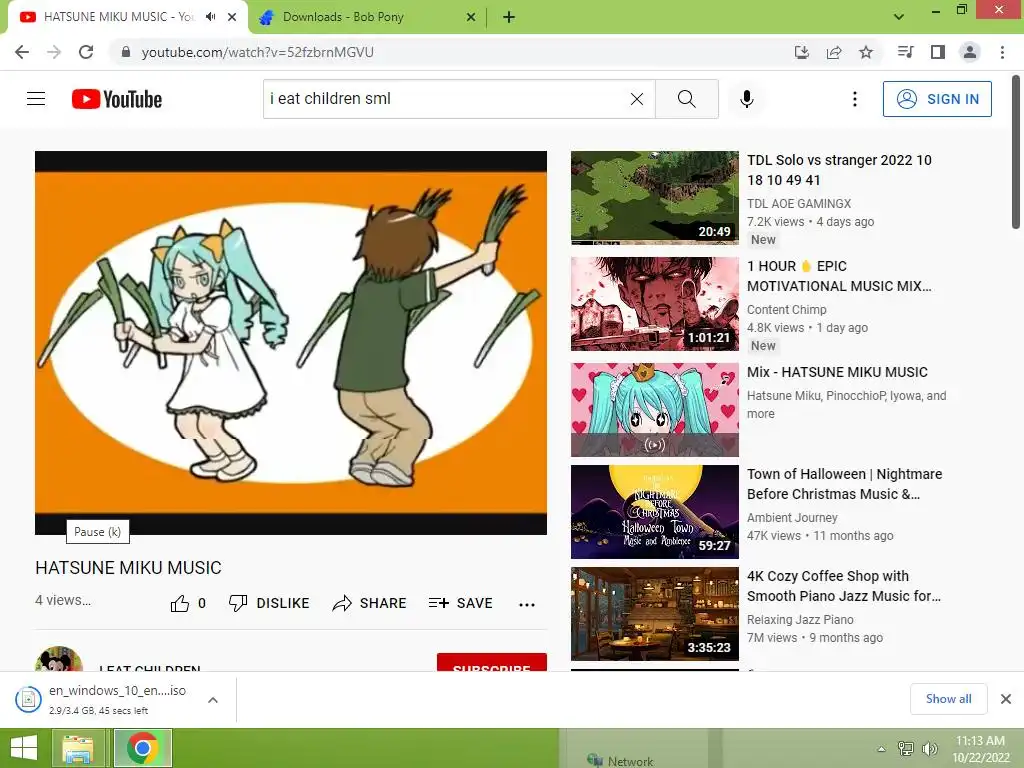Open the Chrome profile avatar
1024x768 pixels.
click(970, 52)
